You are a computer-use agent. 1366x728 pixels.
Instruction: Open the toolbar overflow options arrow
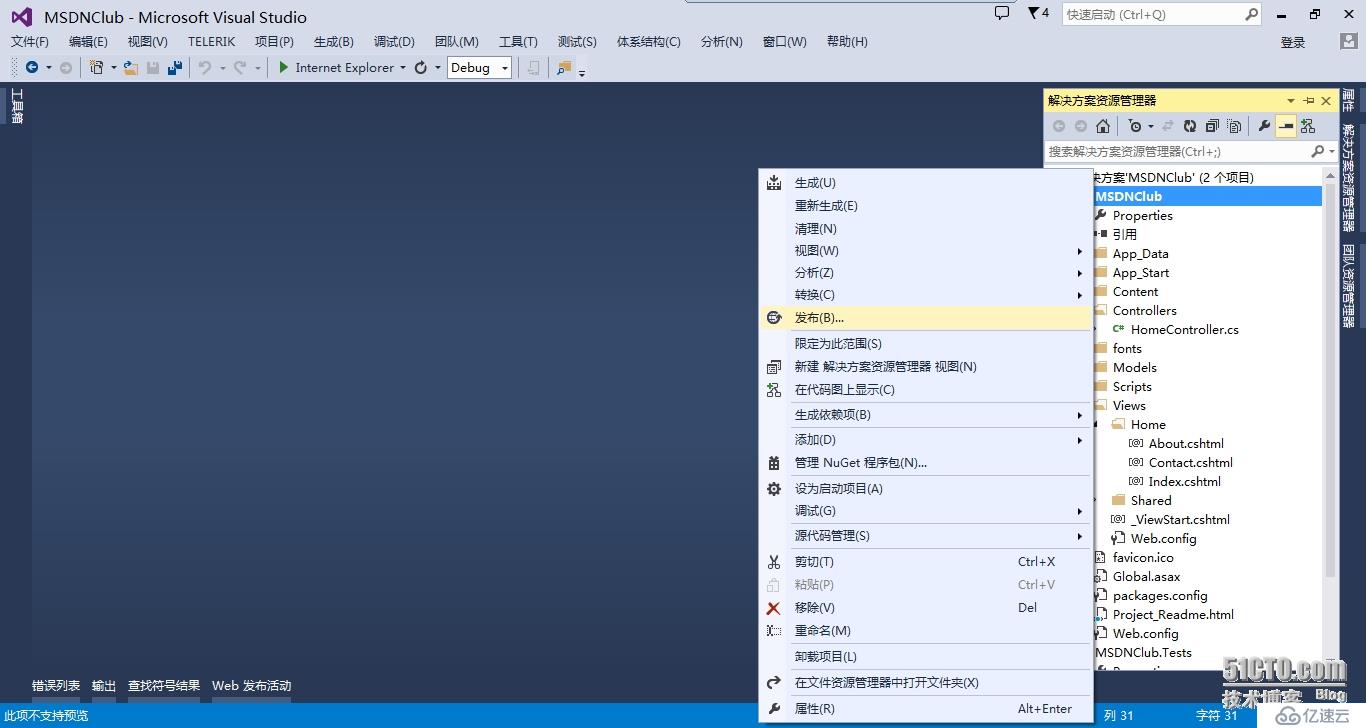click(582, 72)
